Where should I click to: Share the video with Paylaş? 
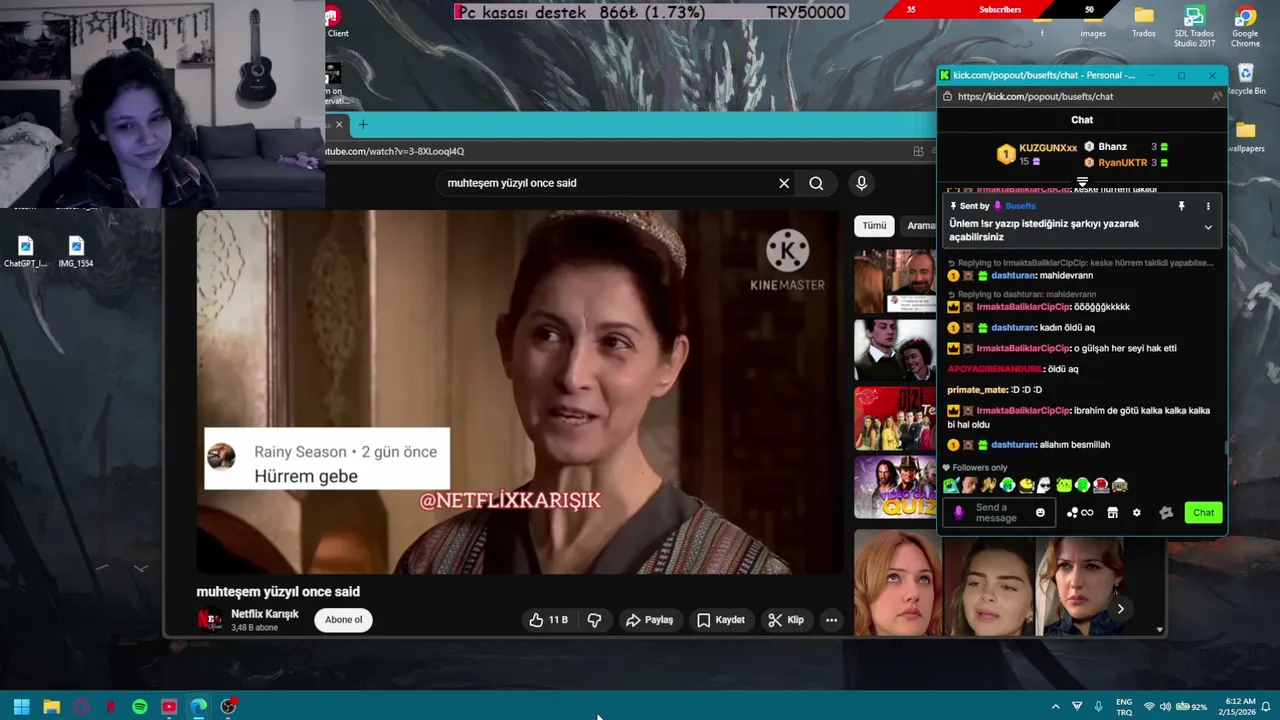click(x=649, y=620)
